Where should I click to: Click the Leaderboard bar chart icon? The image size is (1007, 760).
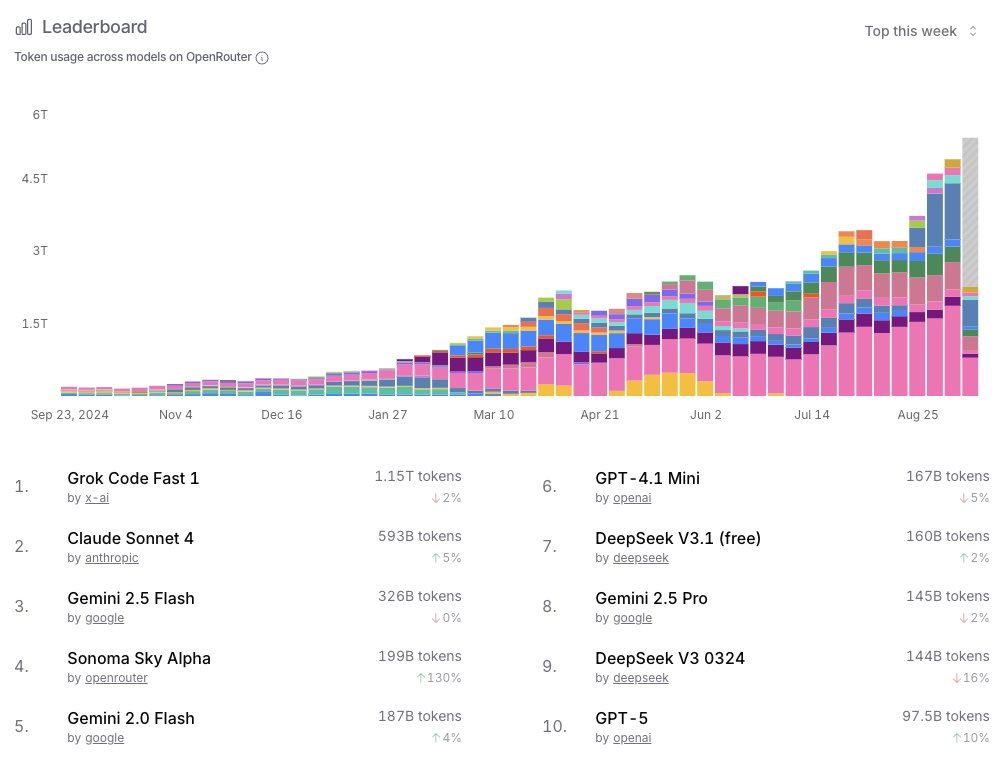tap(24, 27)
